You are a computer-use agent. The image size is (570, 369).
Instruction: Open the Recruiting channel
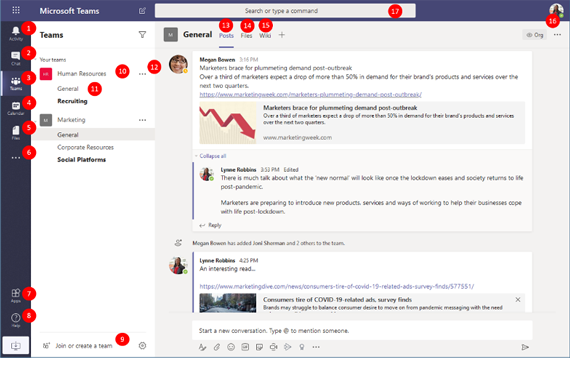(x=72, y=101)
